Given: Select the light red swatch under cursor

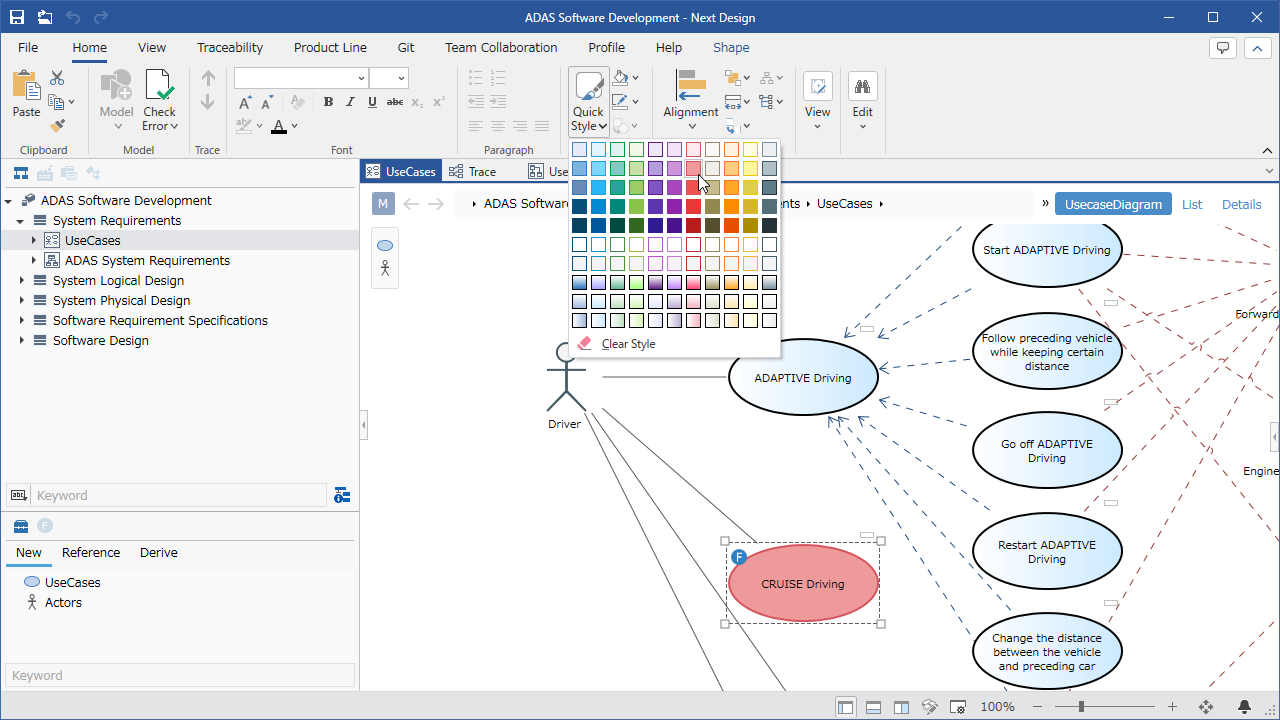Looking at the screenshot, I should coord(693,168).
